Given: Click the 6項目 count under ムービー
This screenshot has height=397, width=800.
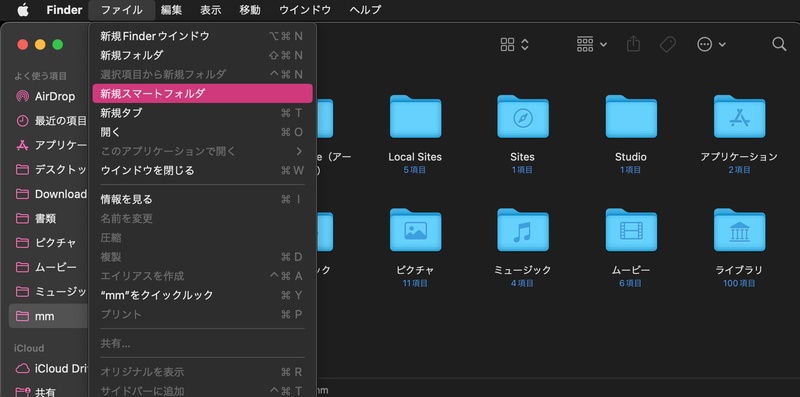Looking at the screenshot, I should pyautogui.click(x=631, y=283).
